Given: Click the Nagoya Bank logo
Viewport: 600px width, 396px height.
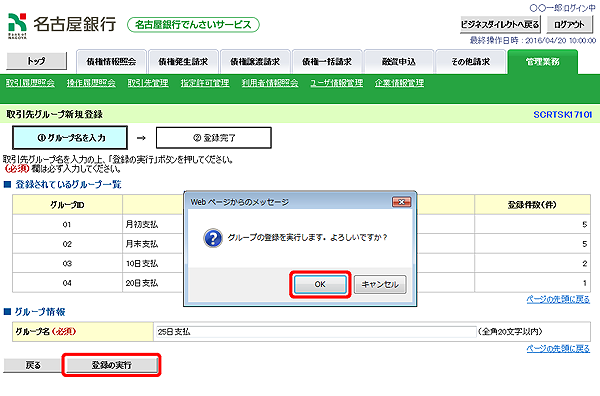Looking at the screenshot, I should [x=62, y=25].
